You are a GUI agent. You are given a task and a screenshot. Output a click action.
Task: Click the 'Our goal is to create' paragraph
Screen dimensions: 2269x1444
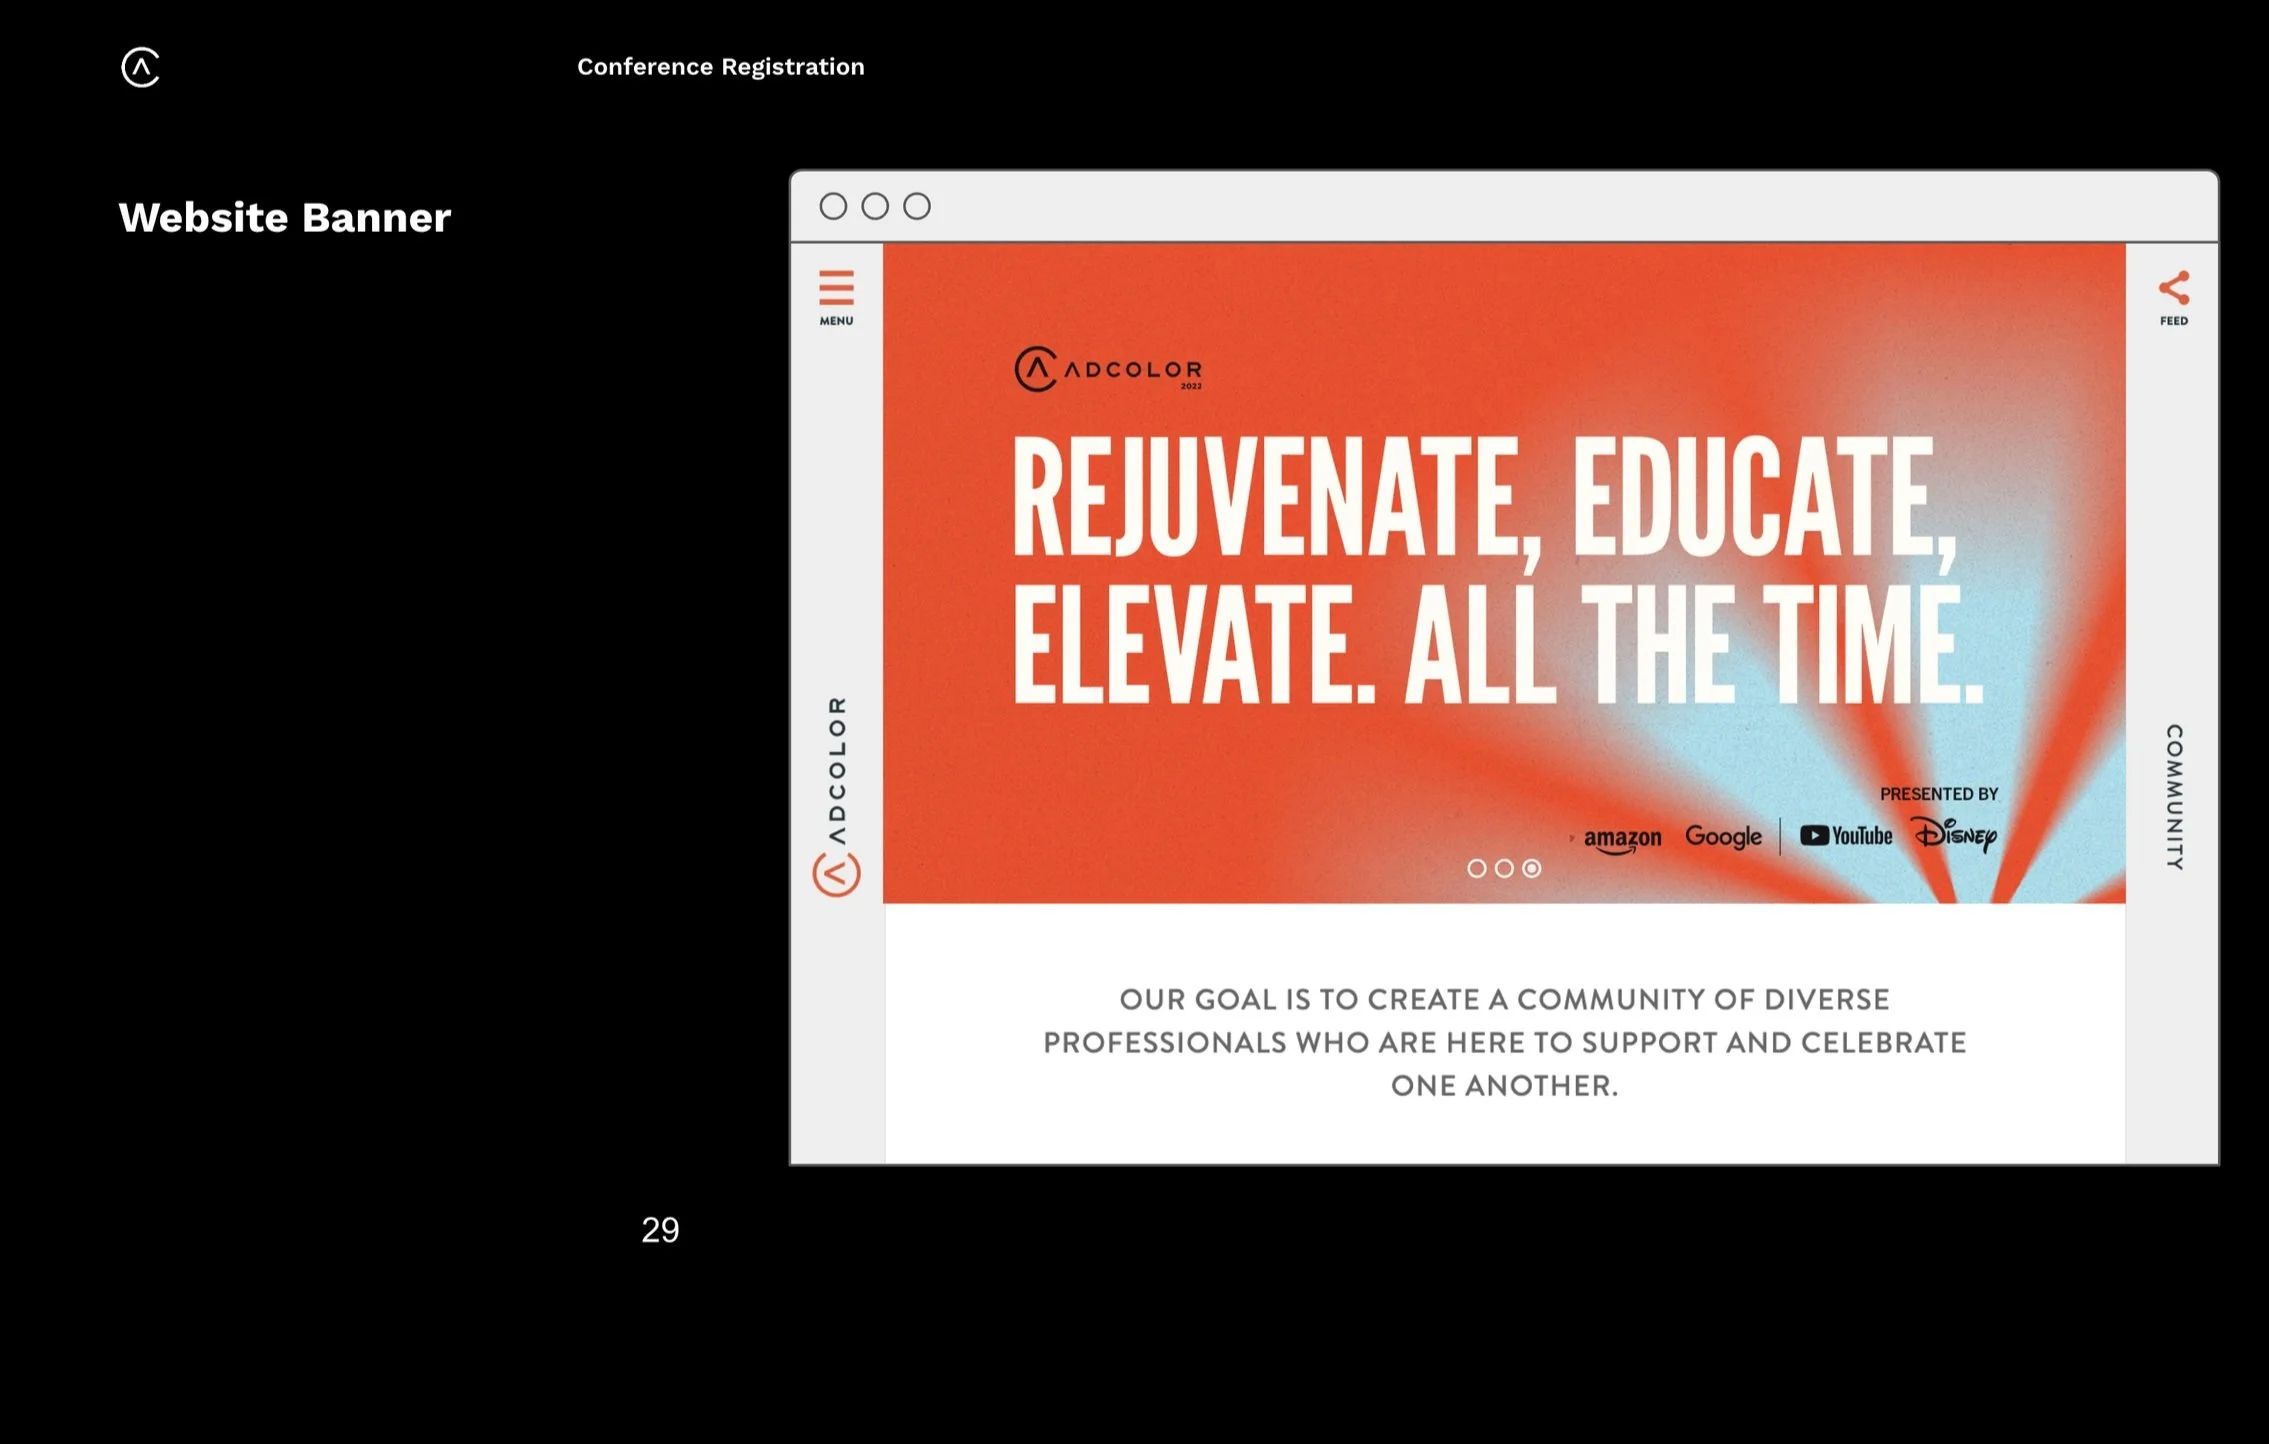click(x=1504, y=1041)
